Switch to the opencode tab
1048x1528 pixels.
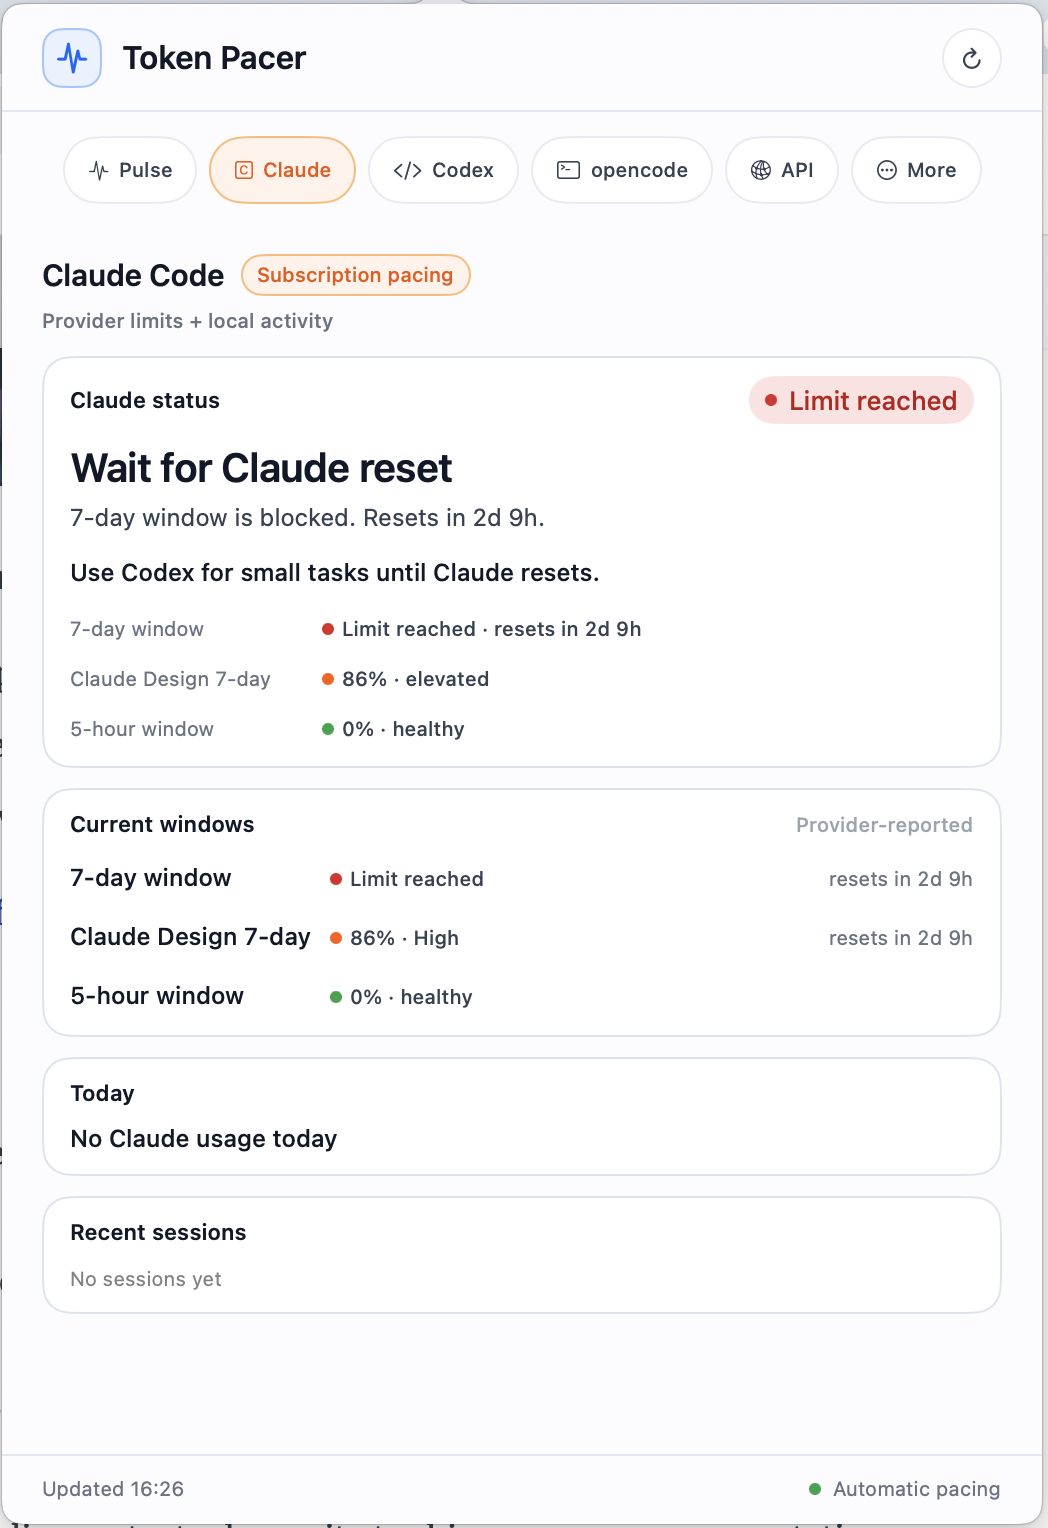[621, 170]
